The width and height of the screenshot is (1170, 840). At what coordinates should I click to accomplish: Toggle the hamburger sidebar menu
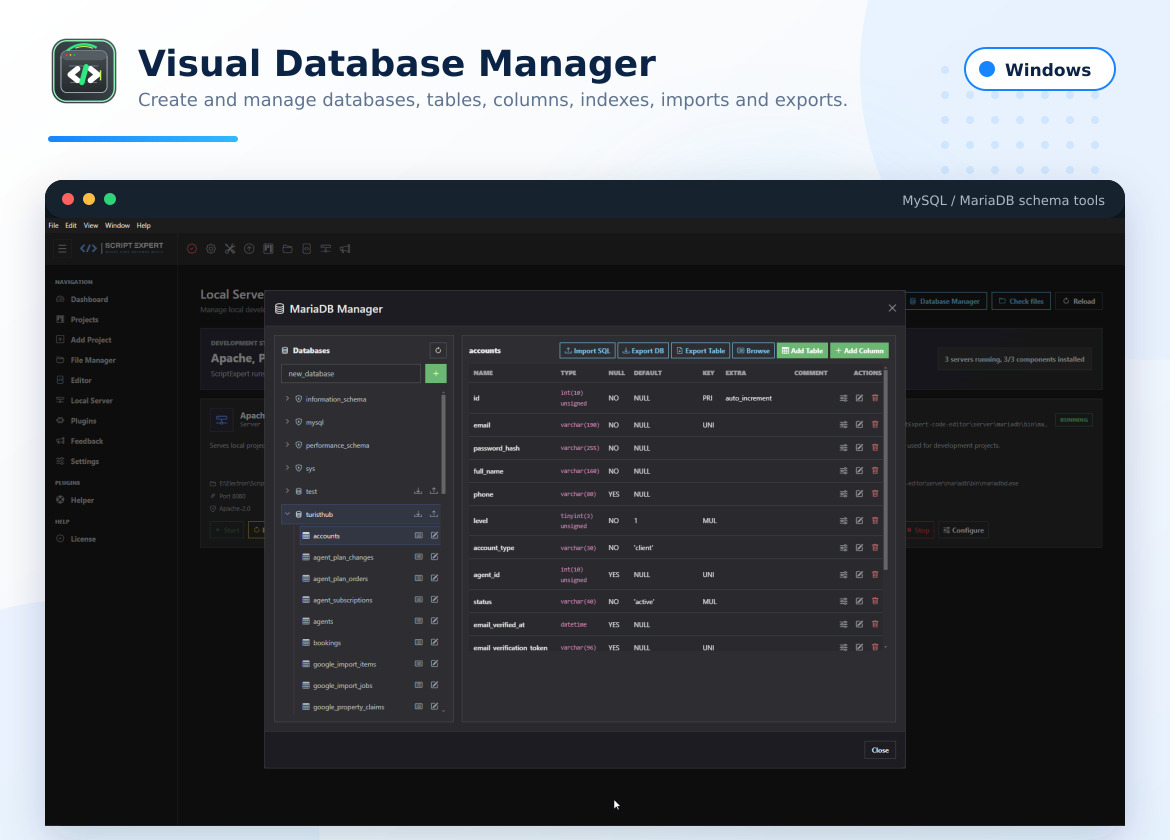click(63, 248)
